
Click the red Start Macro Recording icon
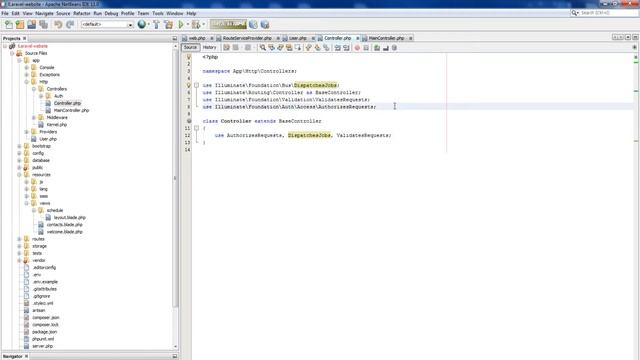coord(357,48)
